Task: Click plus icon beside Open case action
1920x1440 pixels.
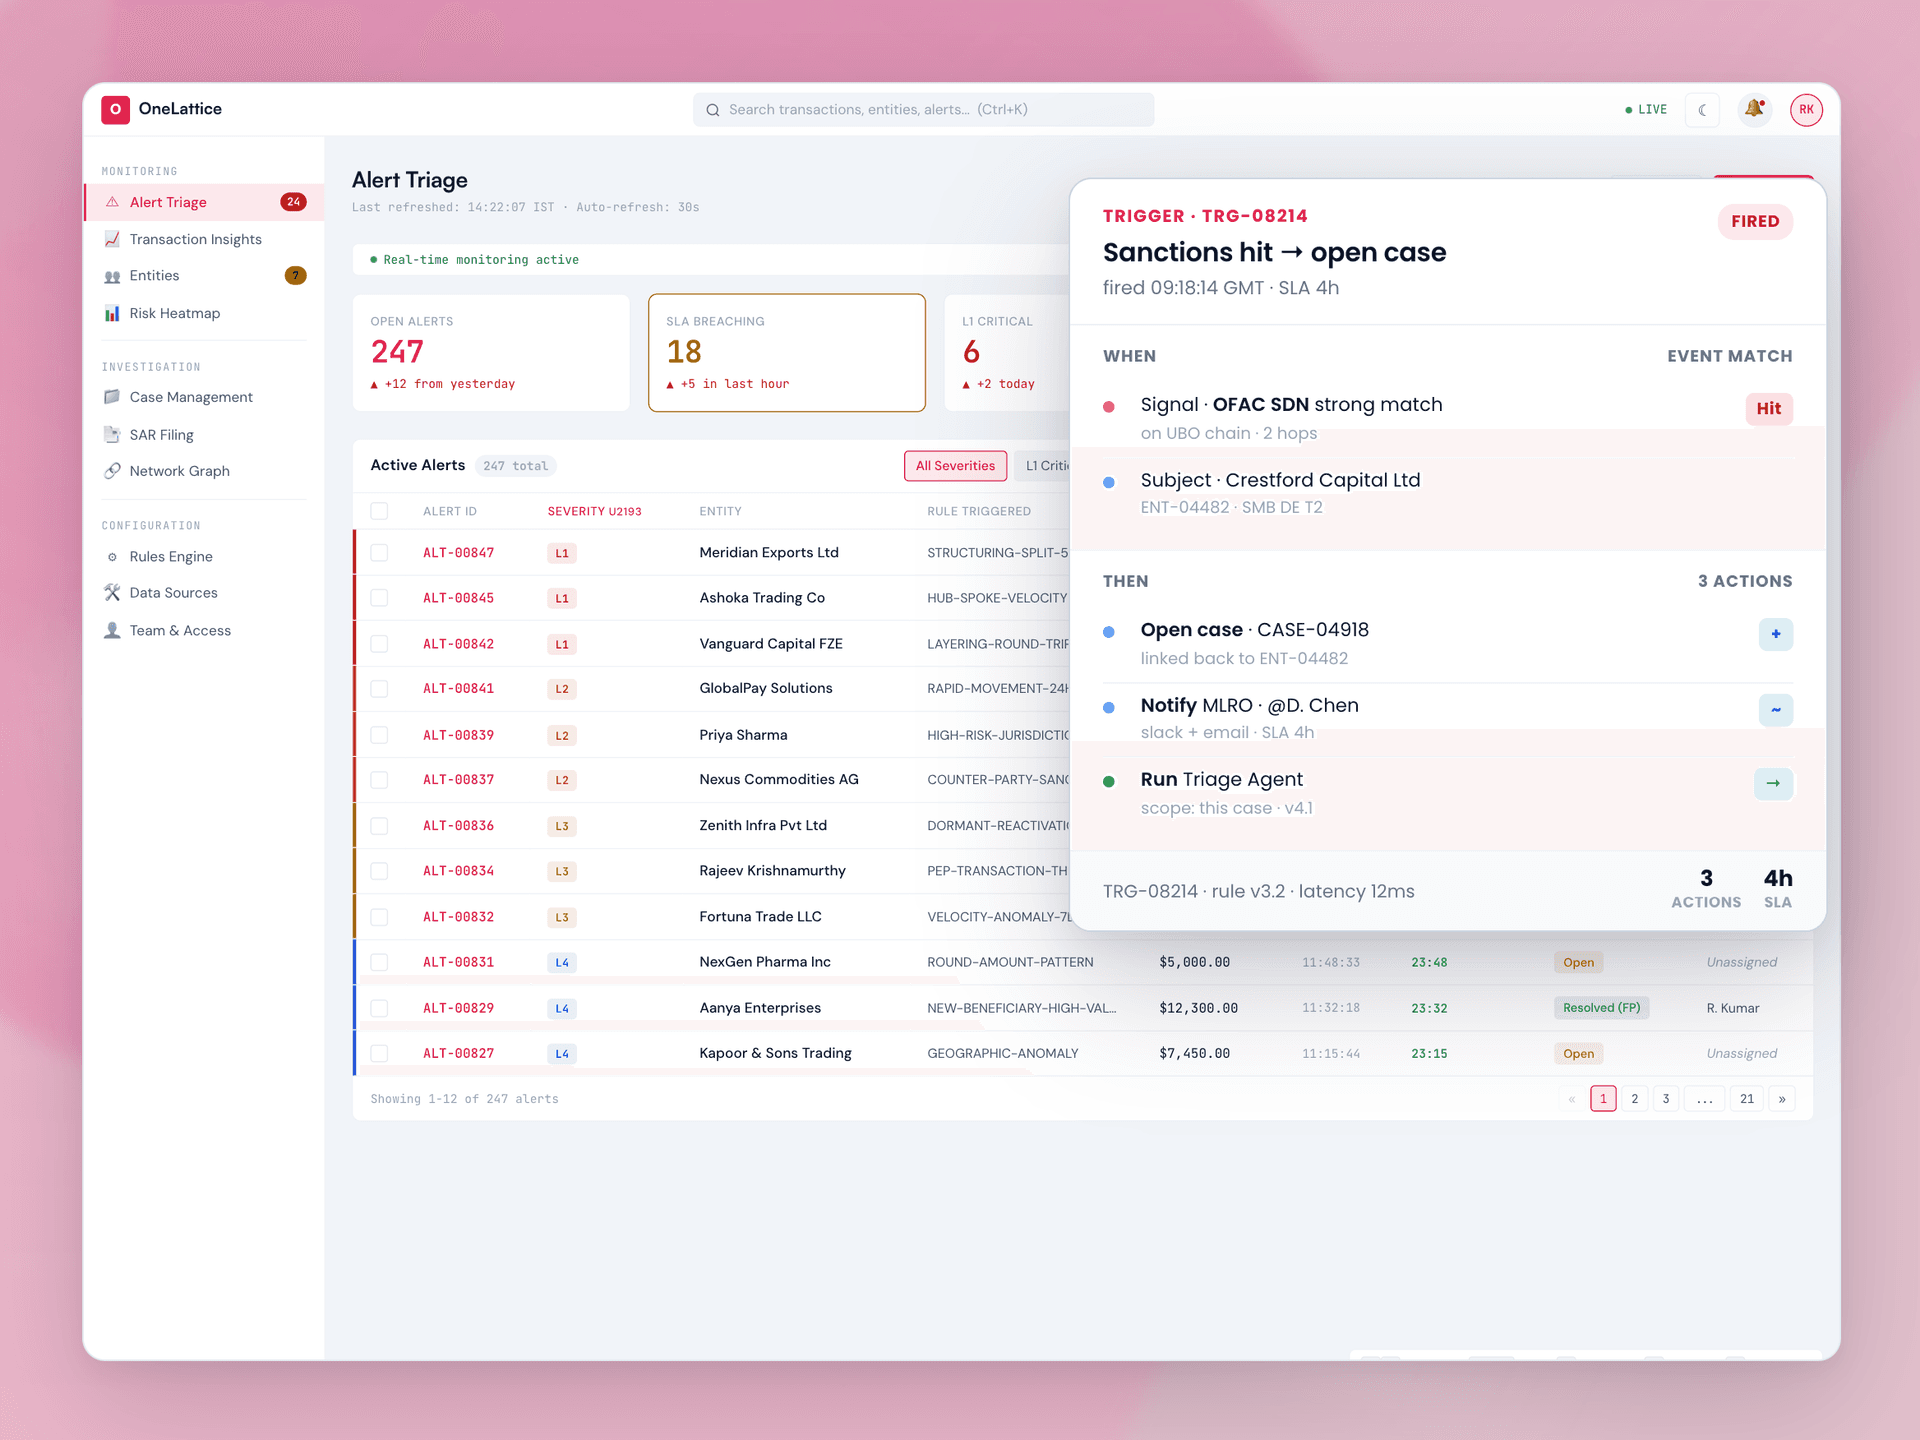Action: pyautogui.click(x=1776, y=634)
